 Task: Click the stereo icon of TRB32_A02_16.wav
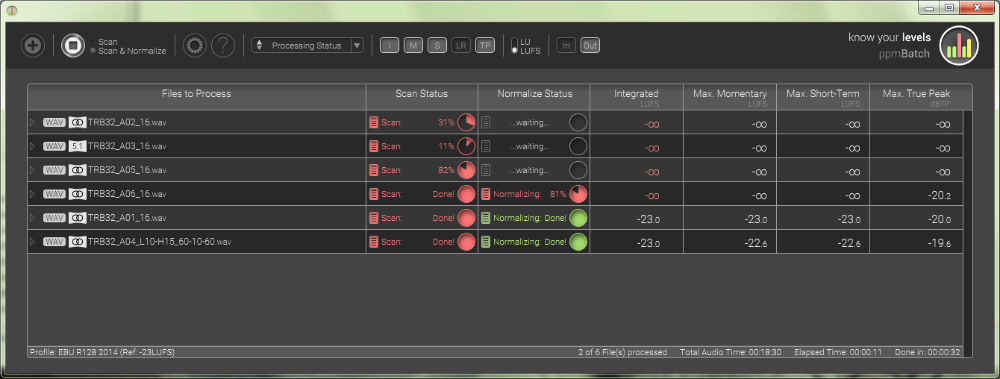[77, 123]
